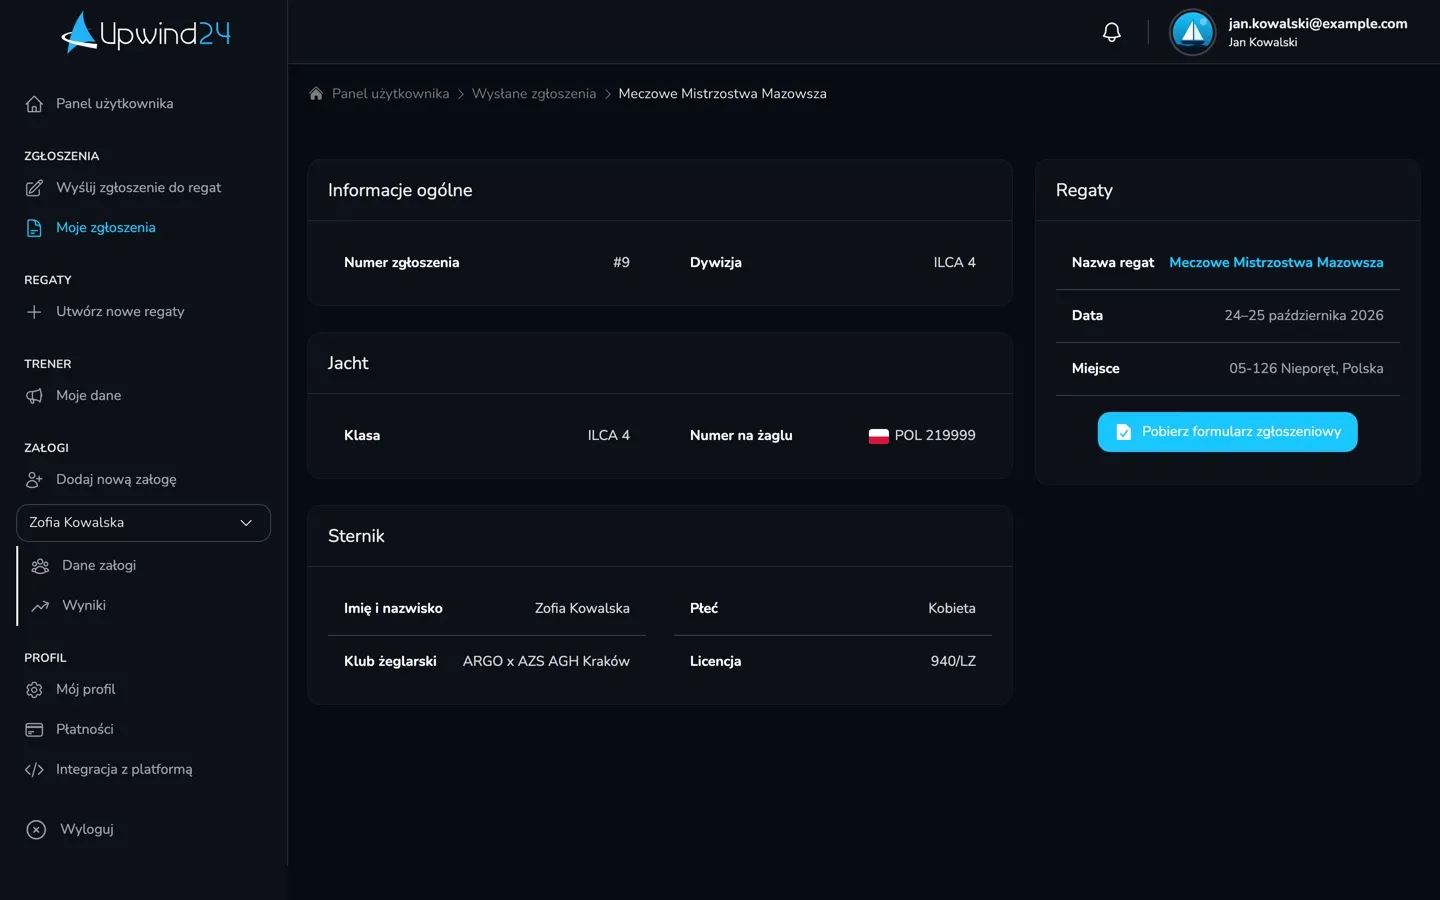Click the Wyloguj circle-x icon
Viewport: 1440px width, 900px height.
pos(36,829)
